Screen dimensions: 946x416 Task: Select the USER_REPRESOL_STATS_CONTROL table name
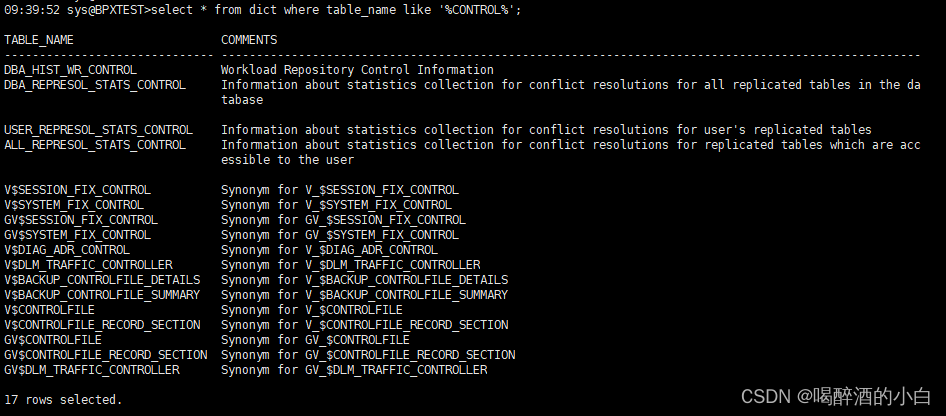(x=98, y=130)
